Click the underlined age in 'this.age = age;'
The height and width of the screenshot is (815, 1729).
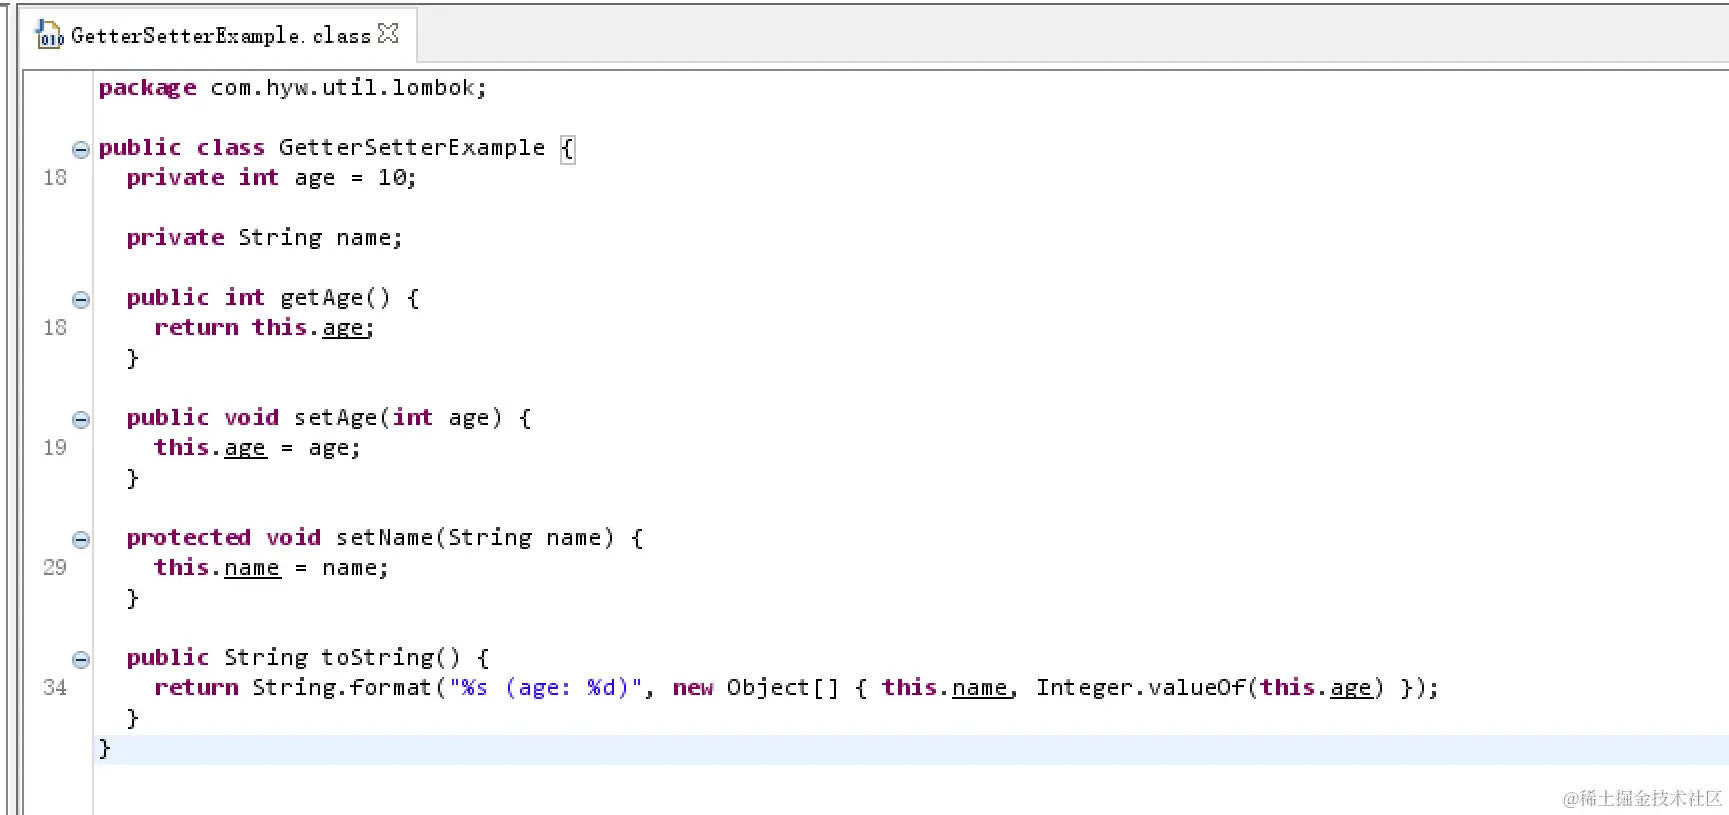click(x=245, y=448)
